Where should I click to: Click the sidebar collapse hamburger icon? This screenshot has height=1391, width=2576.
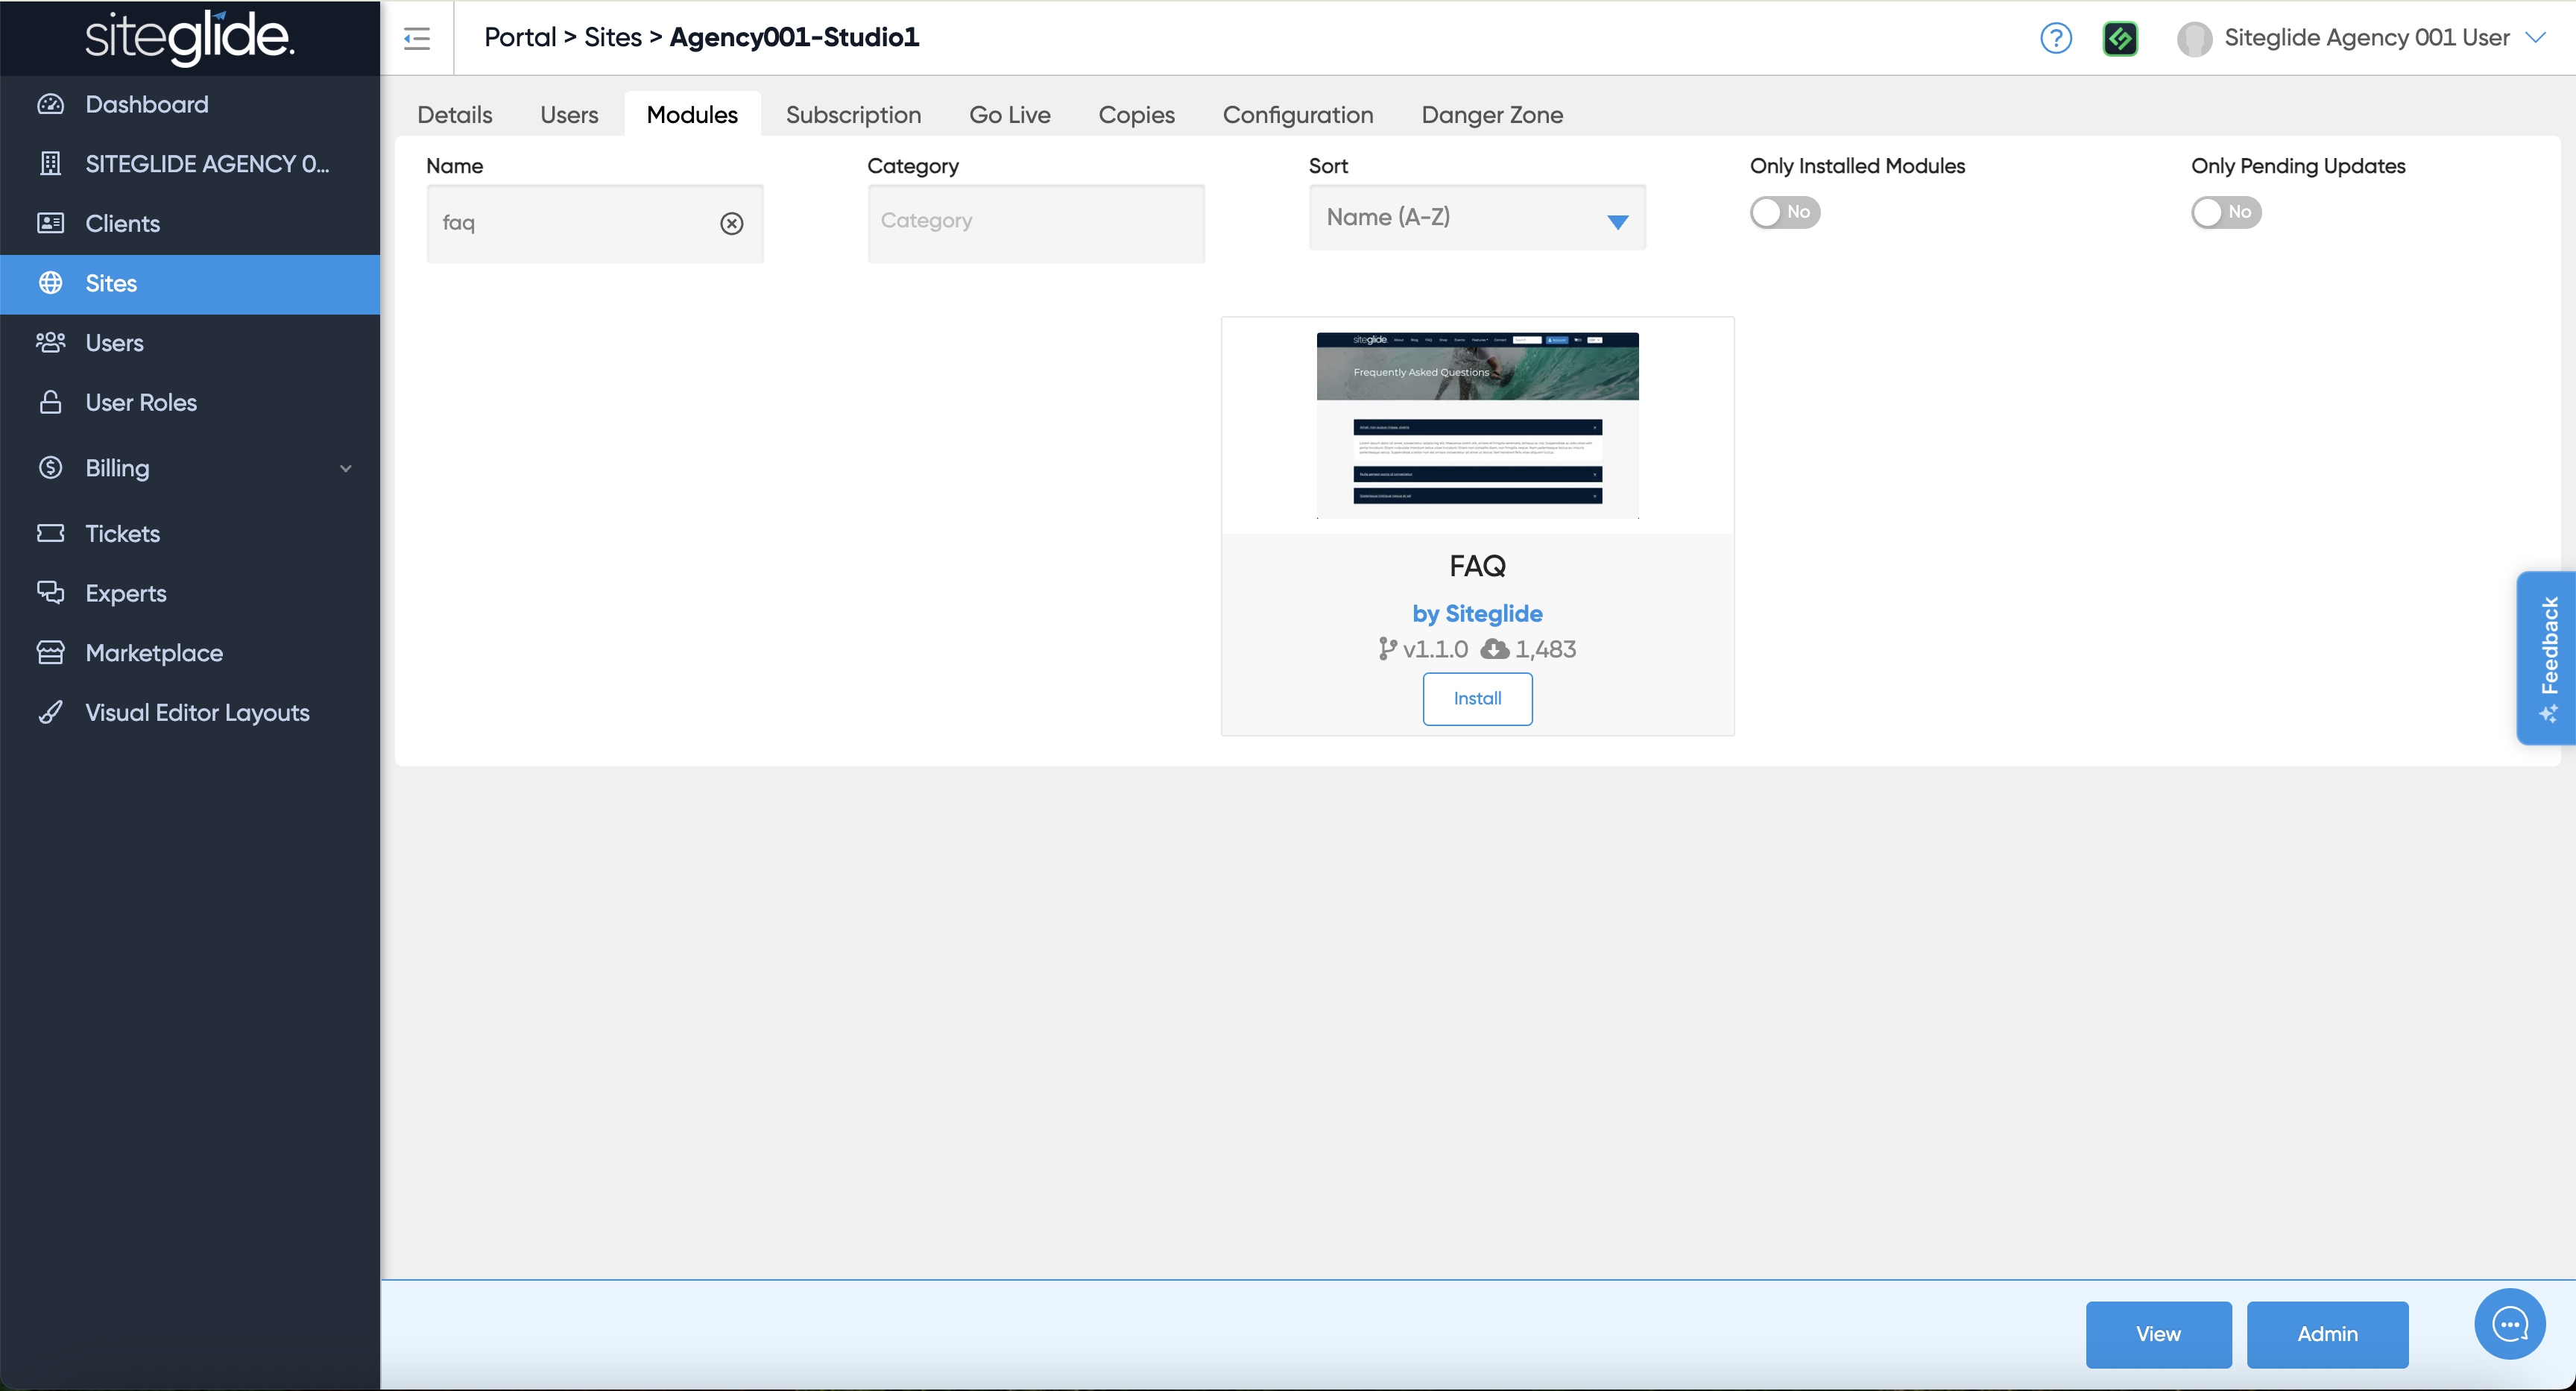point(417,38)
